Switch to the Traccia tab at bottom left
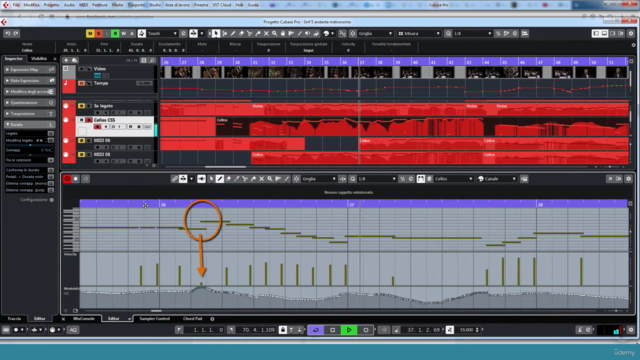Viewport: 640px width, 360px height. tap(14, 319)
